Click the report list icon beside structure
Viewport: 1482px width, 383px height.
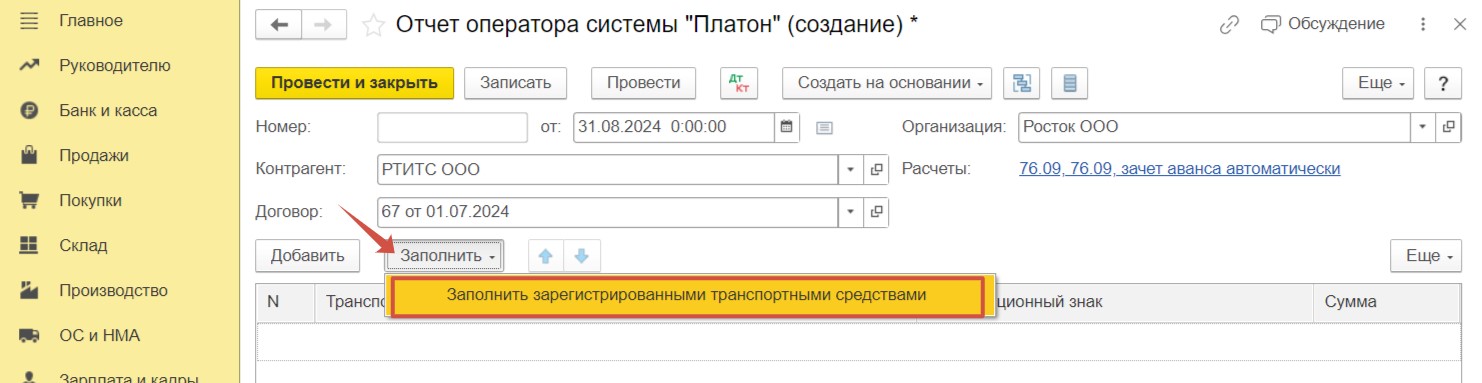click(x=1070, y=83)
